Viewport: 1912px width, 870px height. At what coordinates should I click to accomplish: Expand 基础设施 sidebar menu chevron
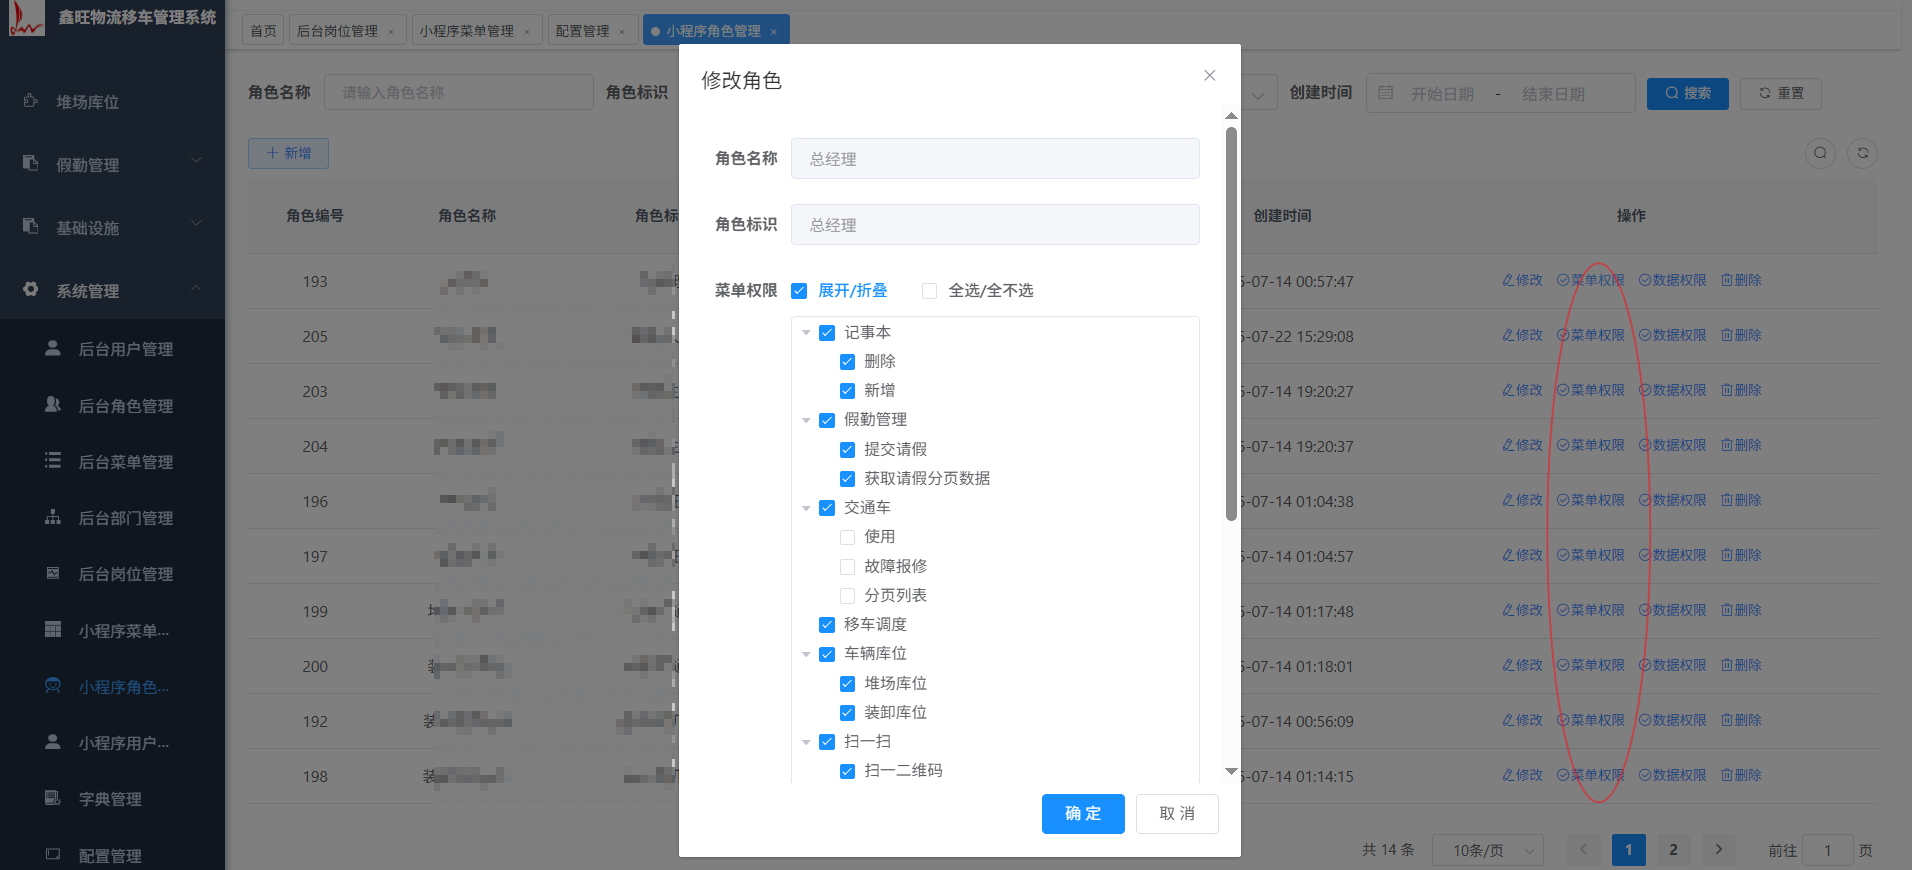pos(196,223)
